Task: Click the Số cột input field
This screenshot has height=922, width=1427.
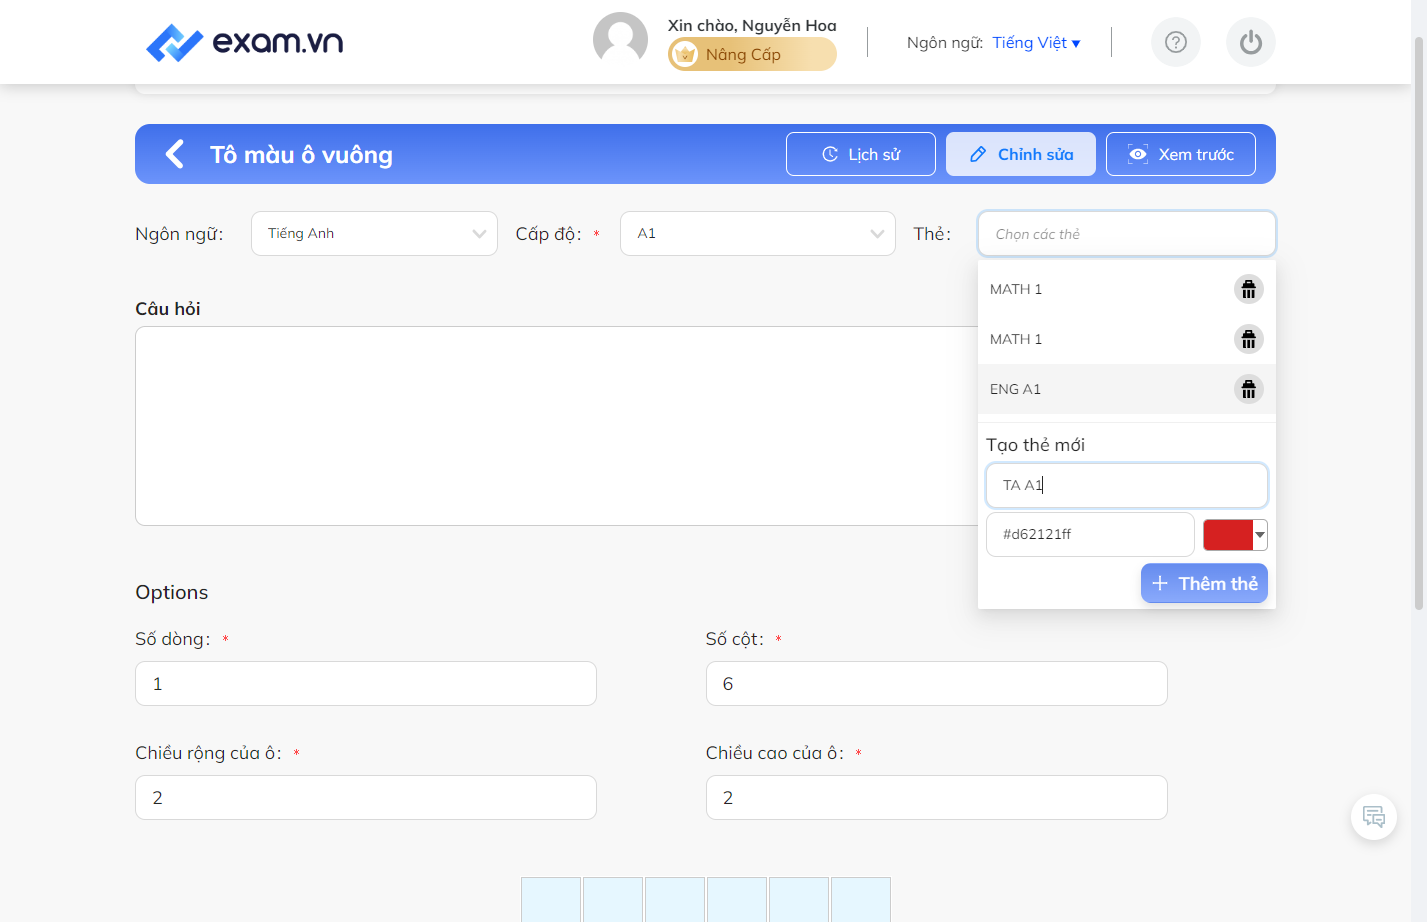Action: 937,684
